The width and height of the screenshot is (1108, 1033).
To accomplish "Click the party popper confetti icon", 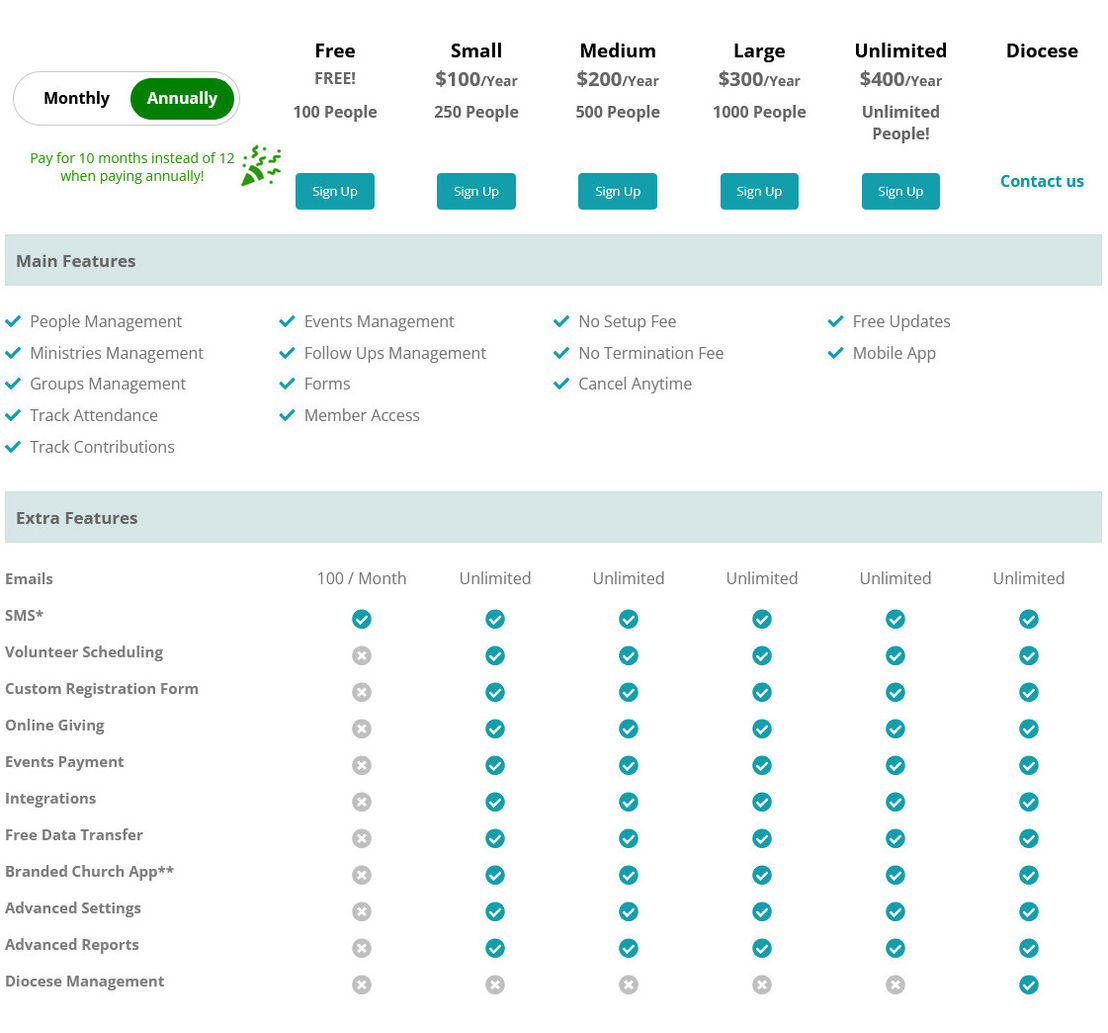I will [x=261, y=166].
